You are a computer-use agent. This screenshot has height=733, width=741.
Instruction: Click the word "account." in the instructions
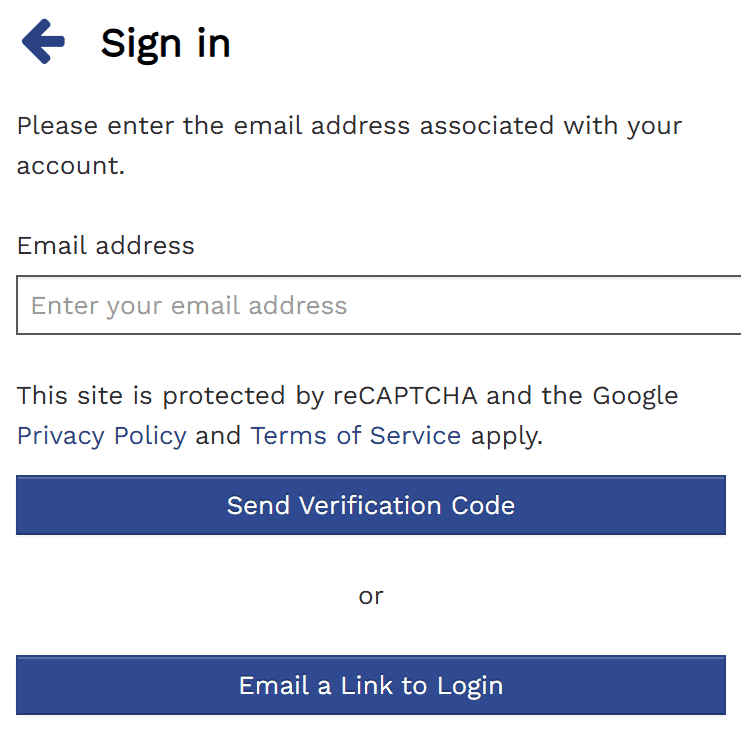(x=70, y=166)
